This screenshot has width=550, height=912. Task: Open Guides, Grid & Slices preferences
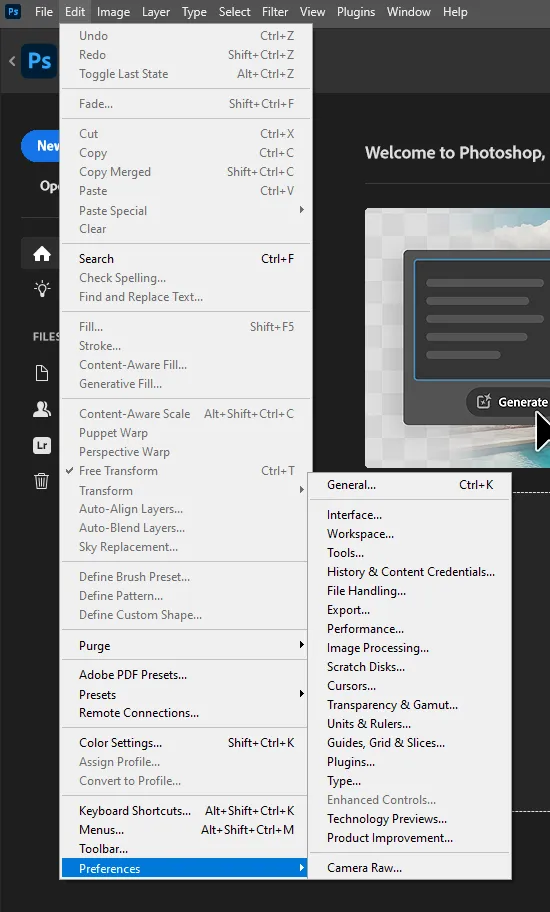click(x=410, y=743)
